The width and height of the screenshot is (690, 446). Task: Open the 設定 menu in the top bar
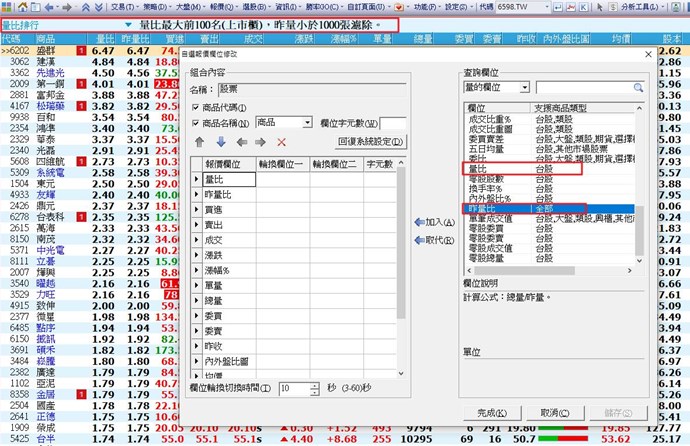click(431, 6)
